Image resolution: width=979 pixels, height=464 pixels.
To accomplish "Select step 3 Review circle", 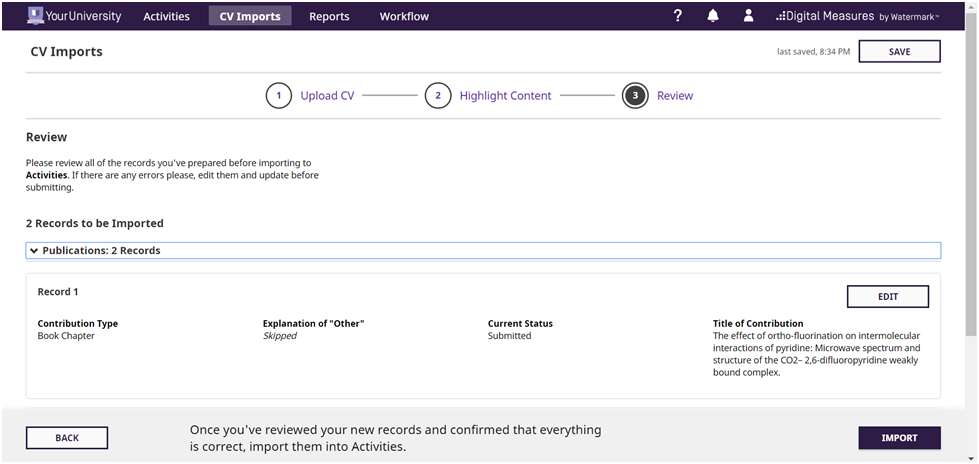I will pos(635,96).
